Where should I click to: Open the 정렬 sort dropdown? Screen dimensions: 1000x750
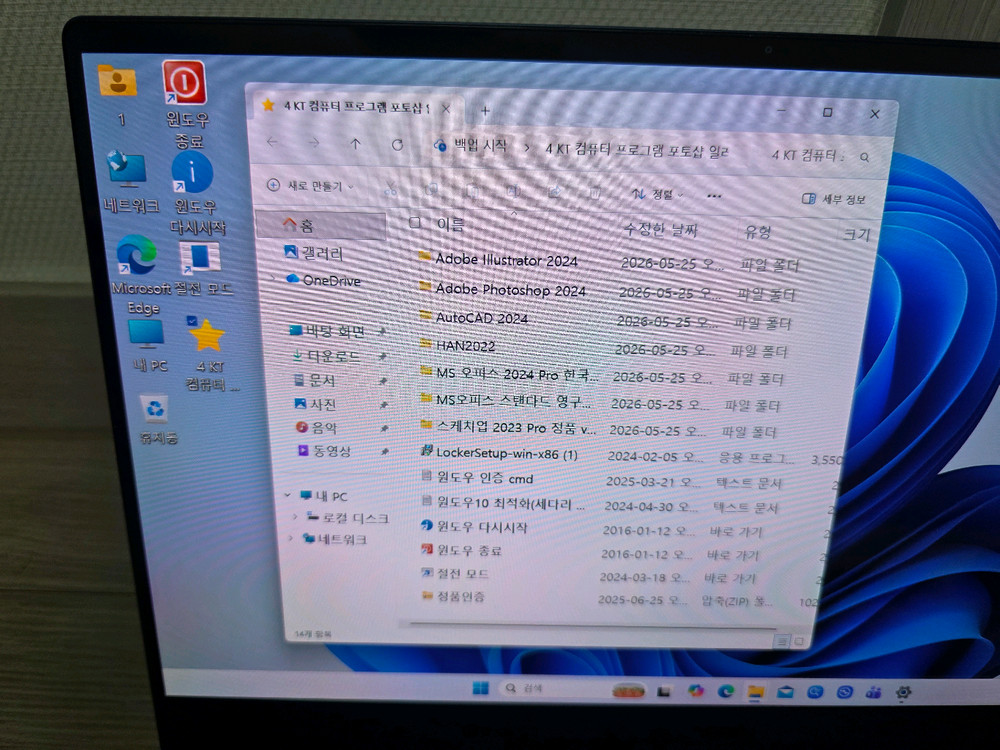pos(658,194)
